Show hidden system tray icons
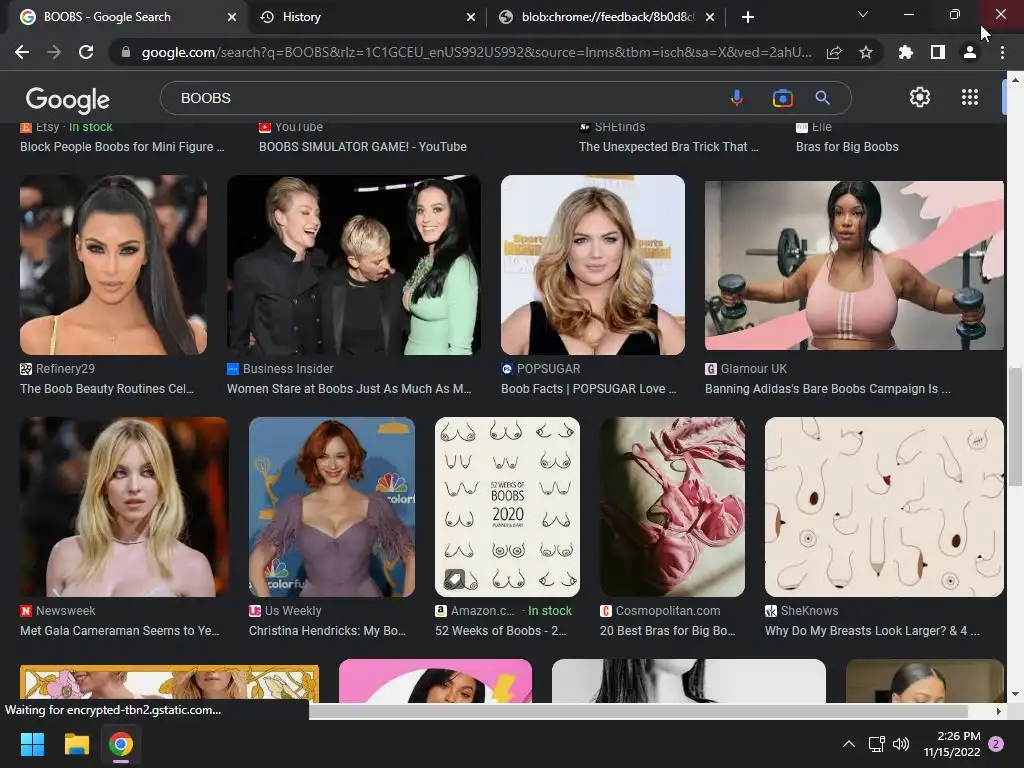Screen dimensions: 1024x768 click(x=848, y=744)
